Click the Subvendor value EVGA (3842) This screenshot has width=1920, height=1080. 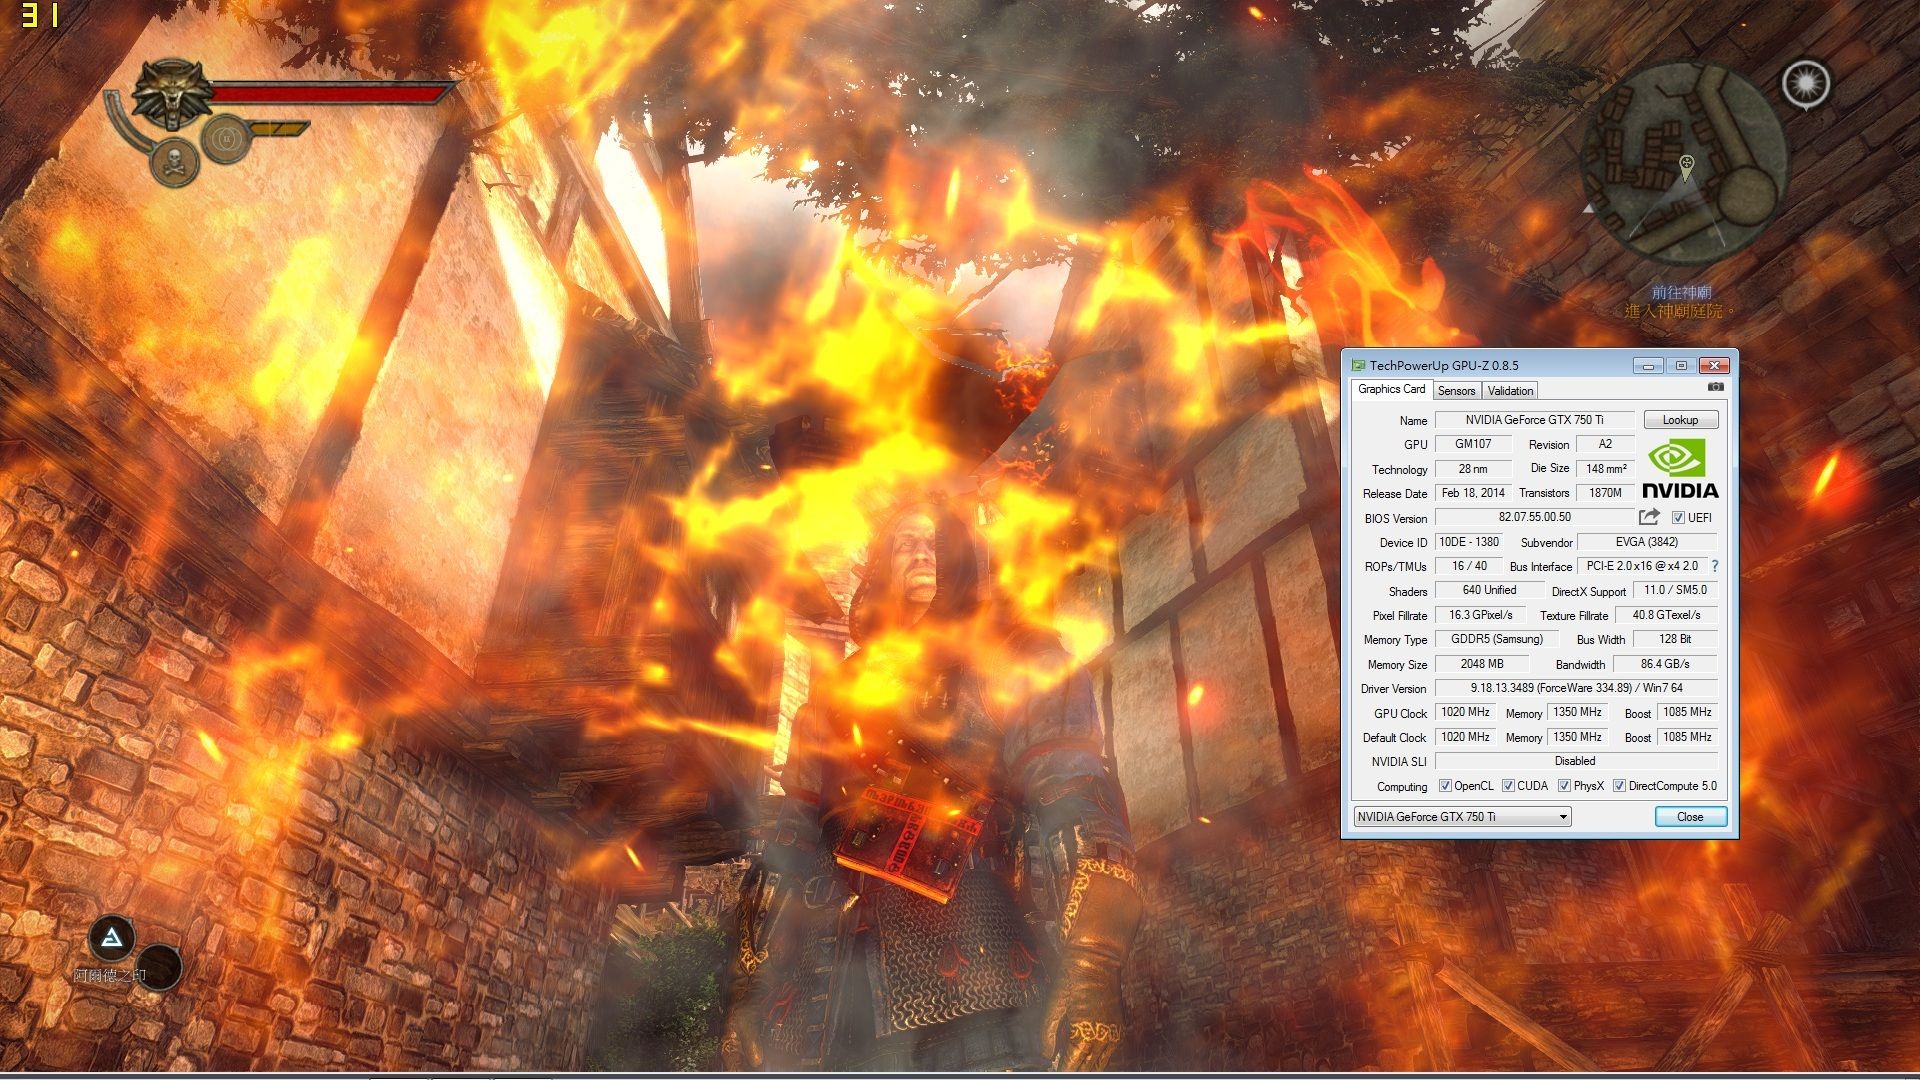[1646, 542]
